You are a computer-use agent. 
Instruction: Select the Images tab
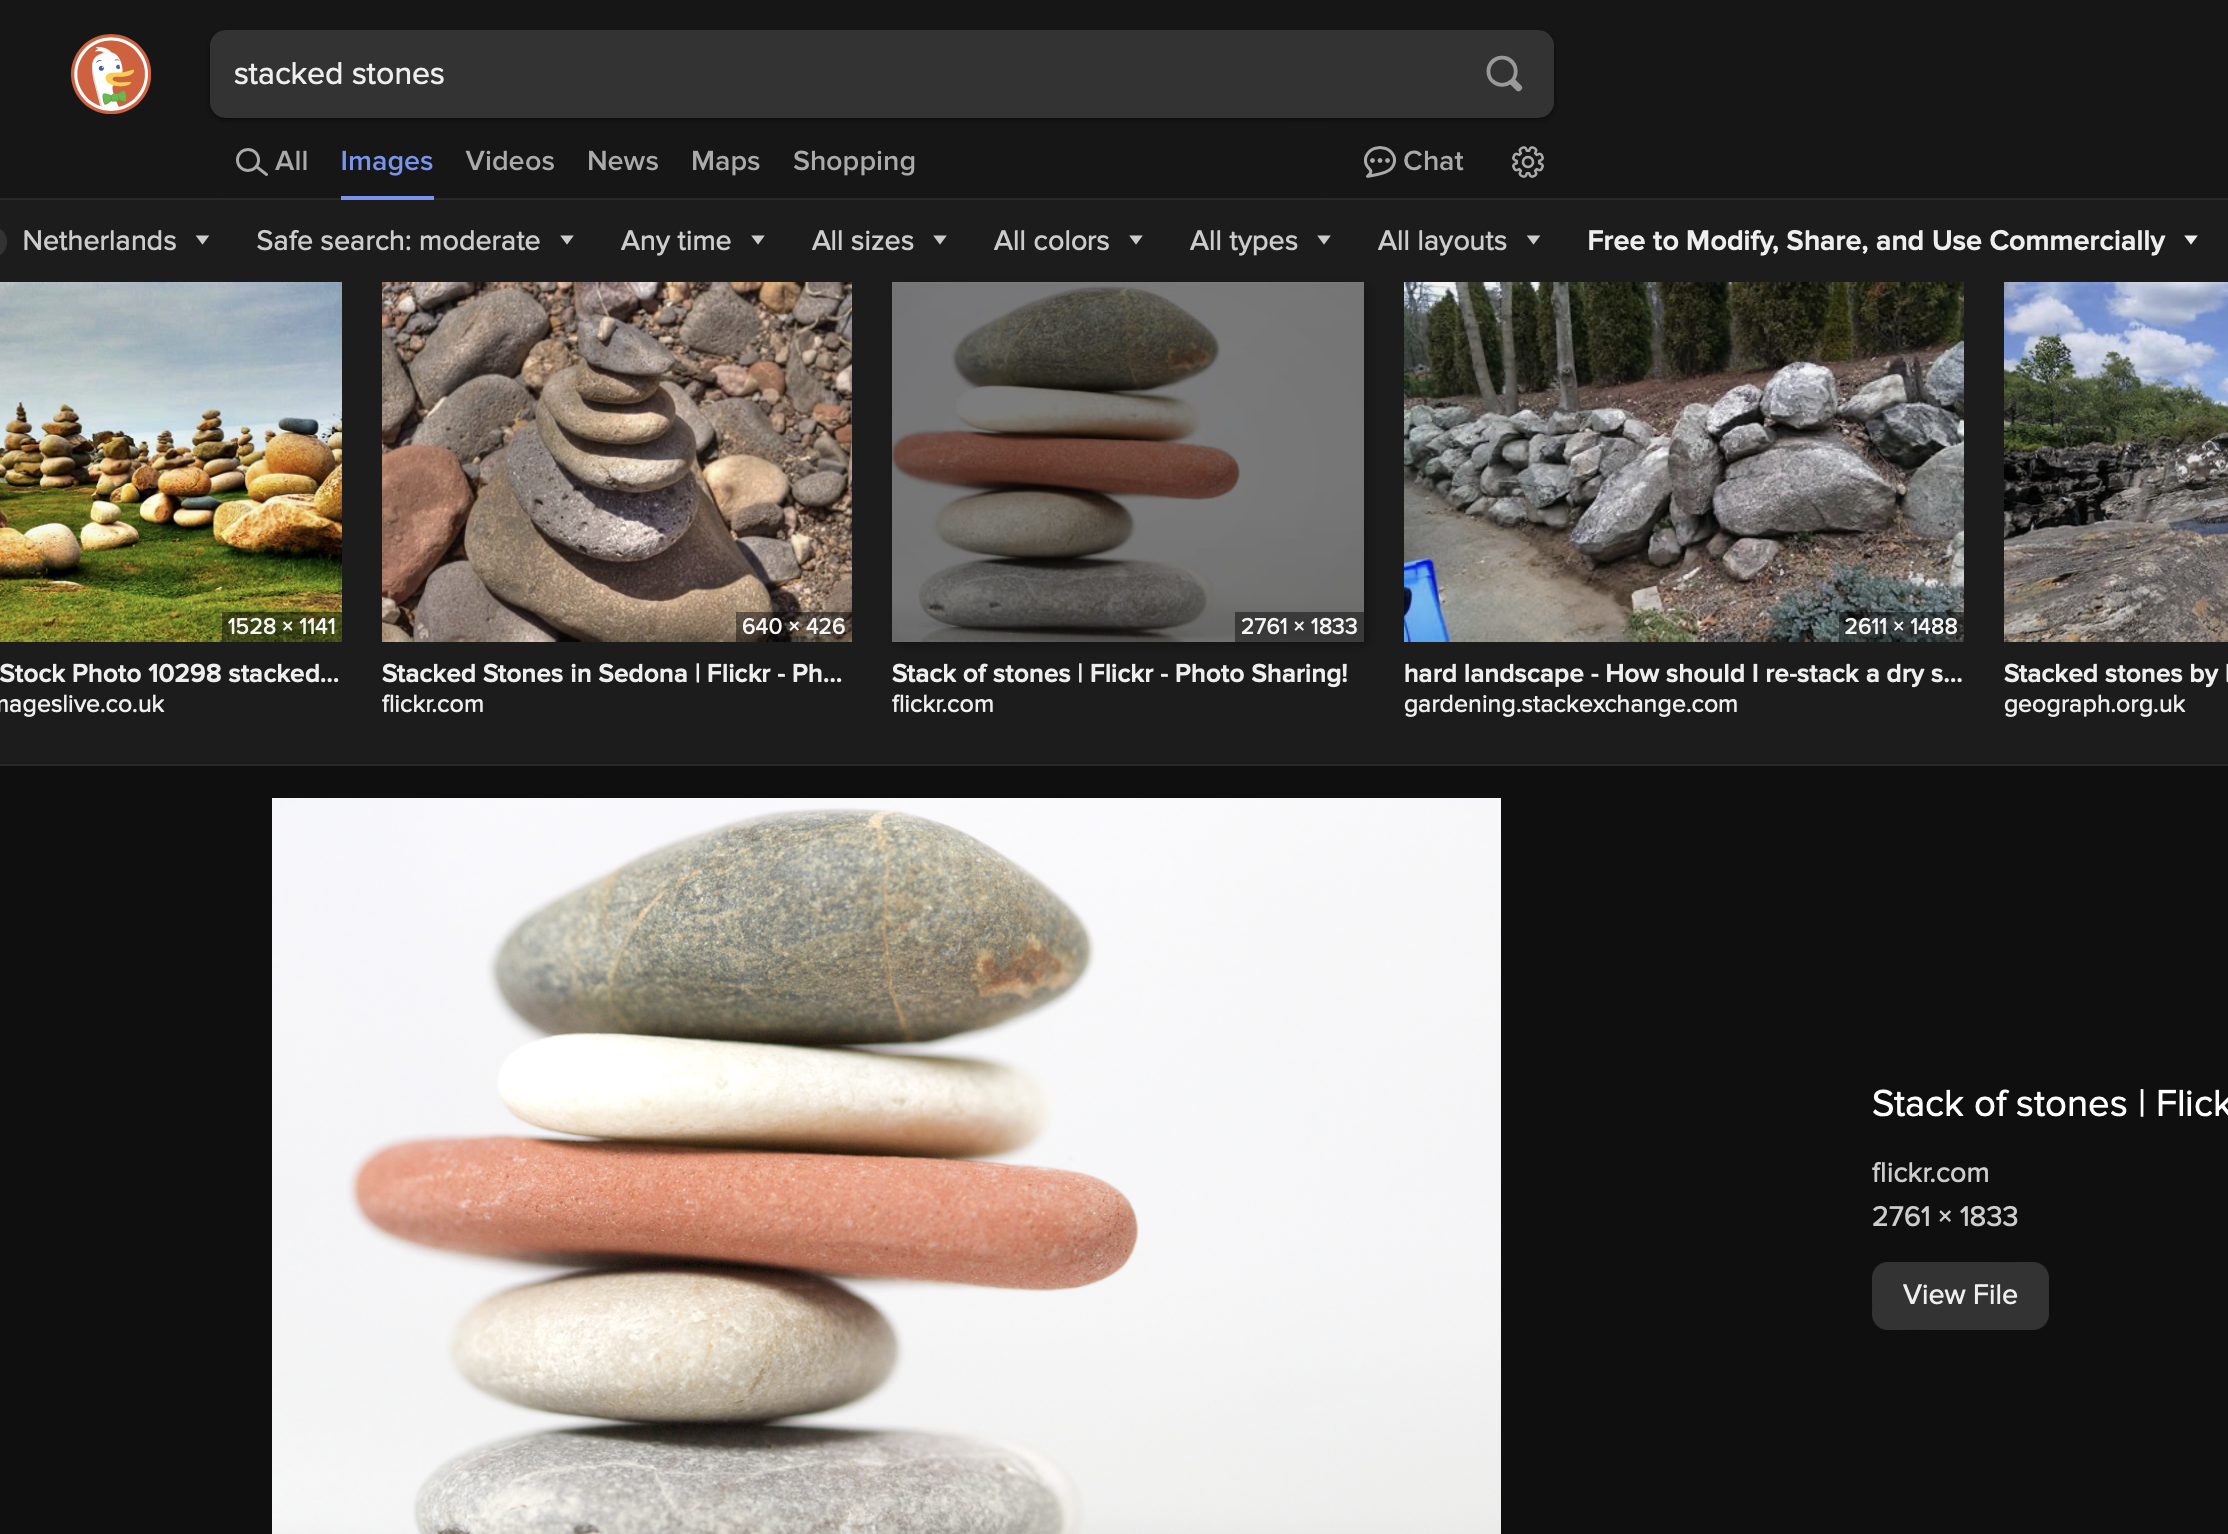[x=386, y=161]
